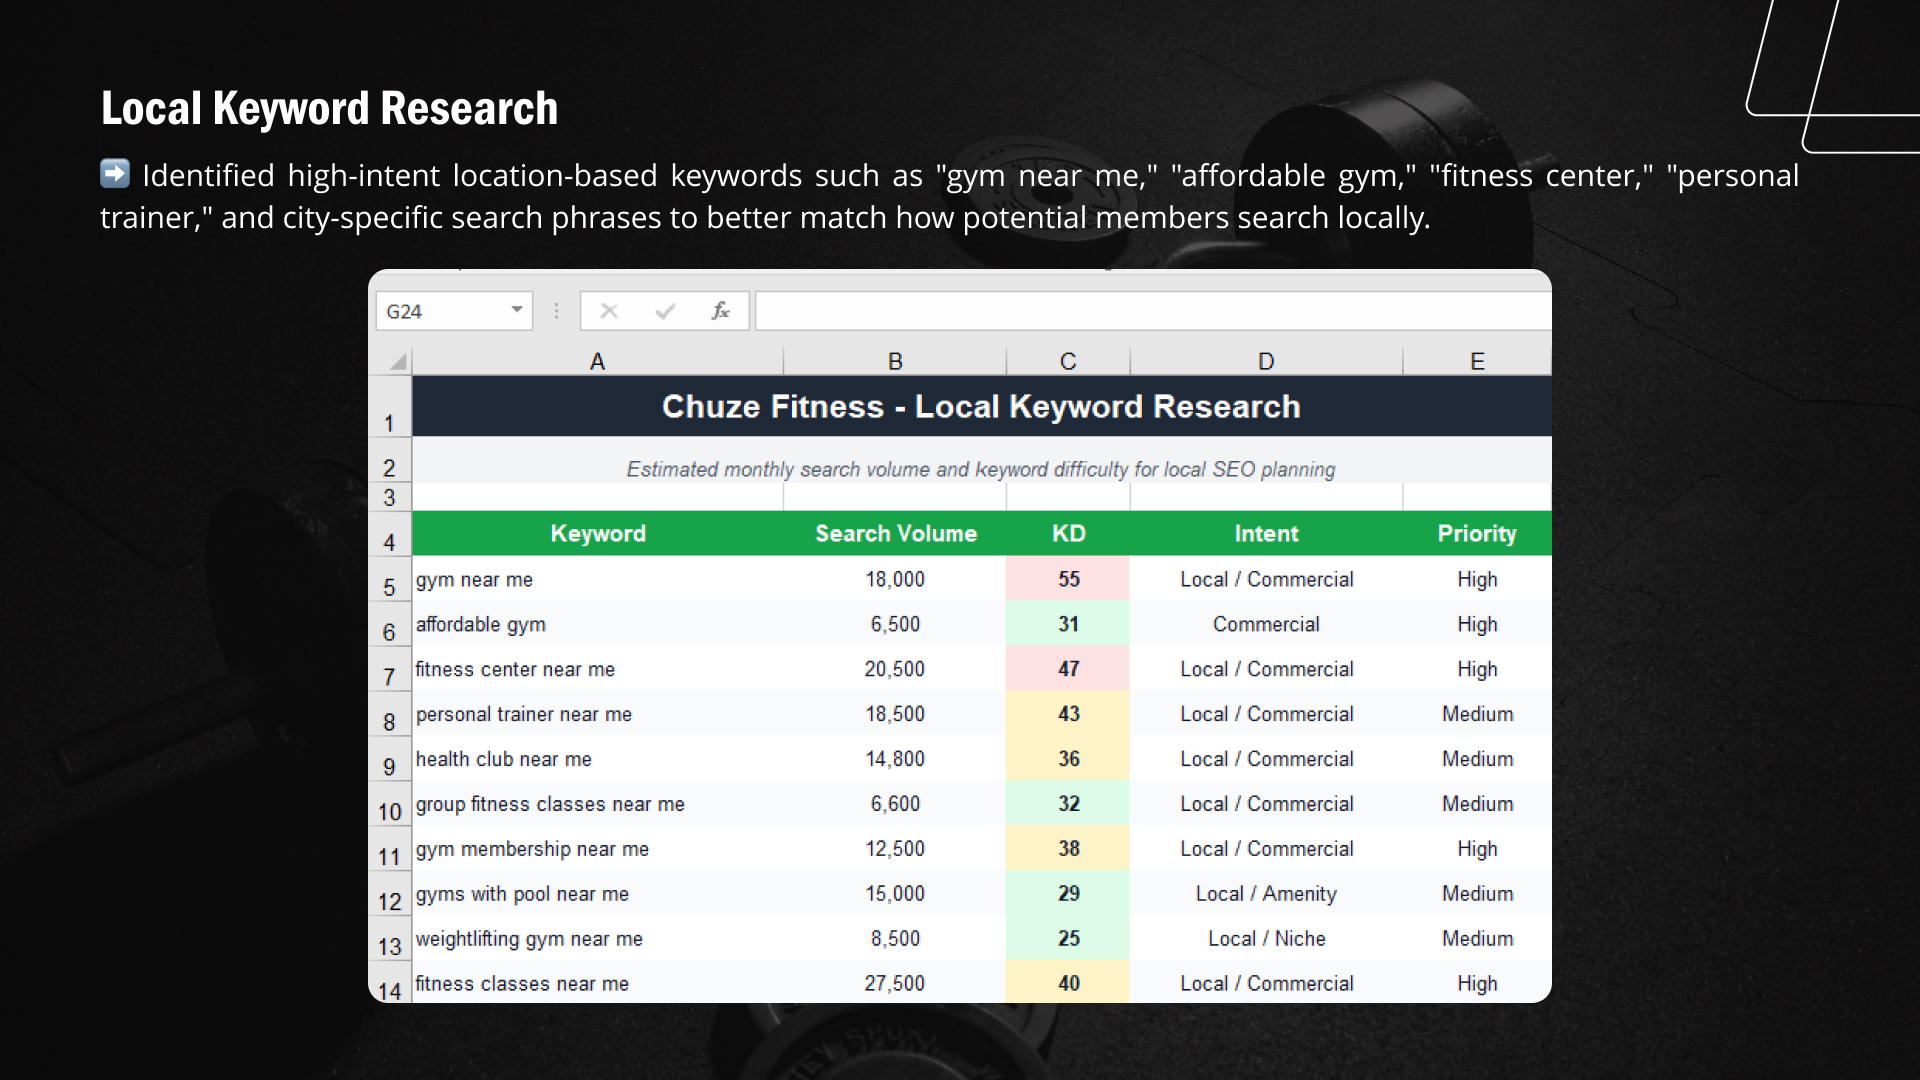Select the 'fitness center near me' cell
The width and height of the screenshot is (1920, 1080).
[x=598, y=669]
